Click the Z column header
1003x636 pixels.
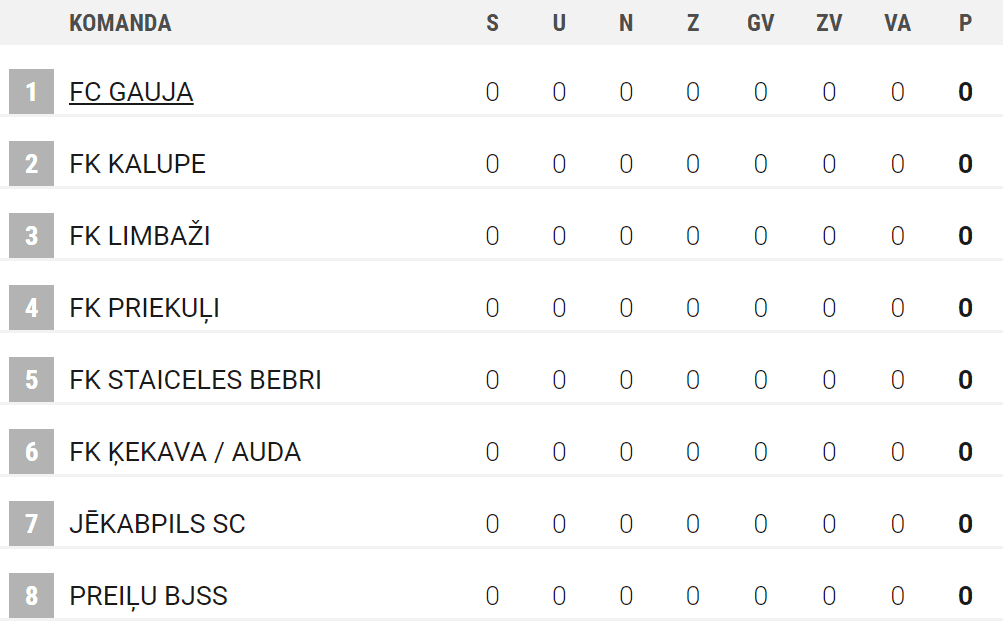click(x=693, y=23)
